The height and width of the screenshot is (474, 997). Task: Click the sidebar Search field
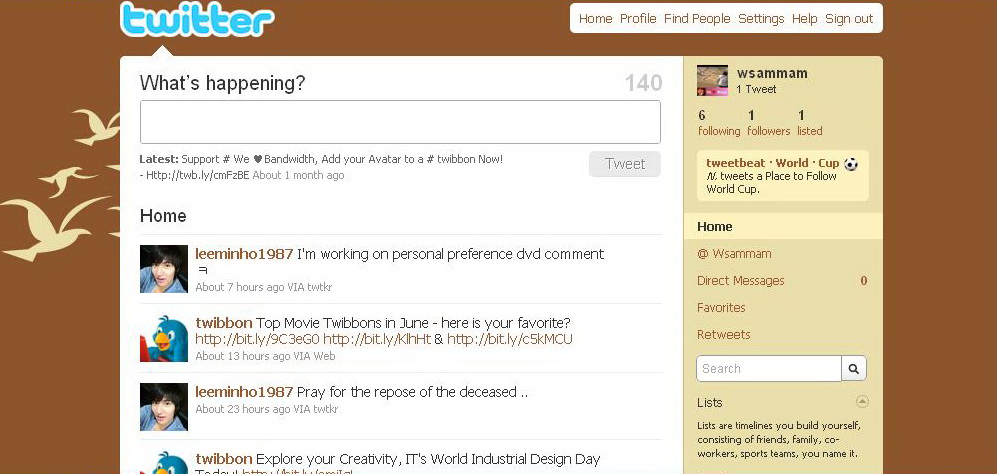pyautogui.click(x=769, y=368)
